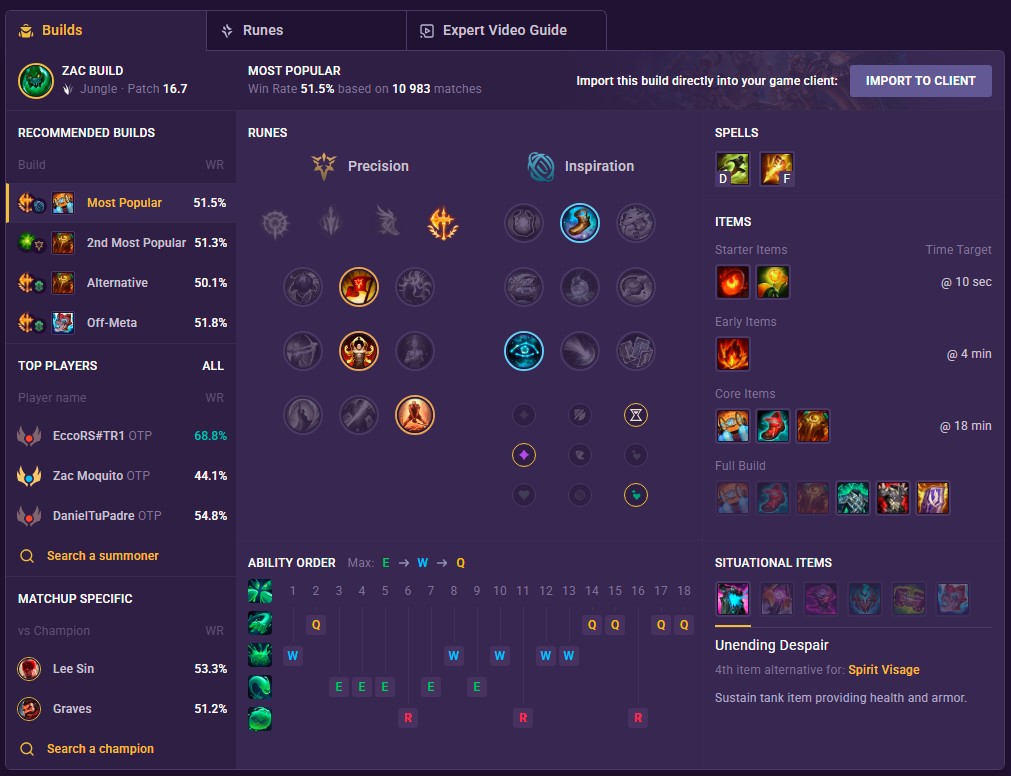Select the Magical Footwear rune icon
The image size is (1011, 776).
pos(580,223)
